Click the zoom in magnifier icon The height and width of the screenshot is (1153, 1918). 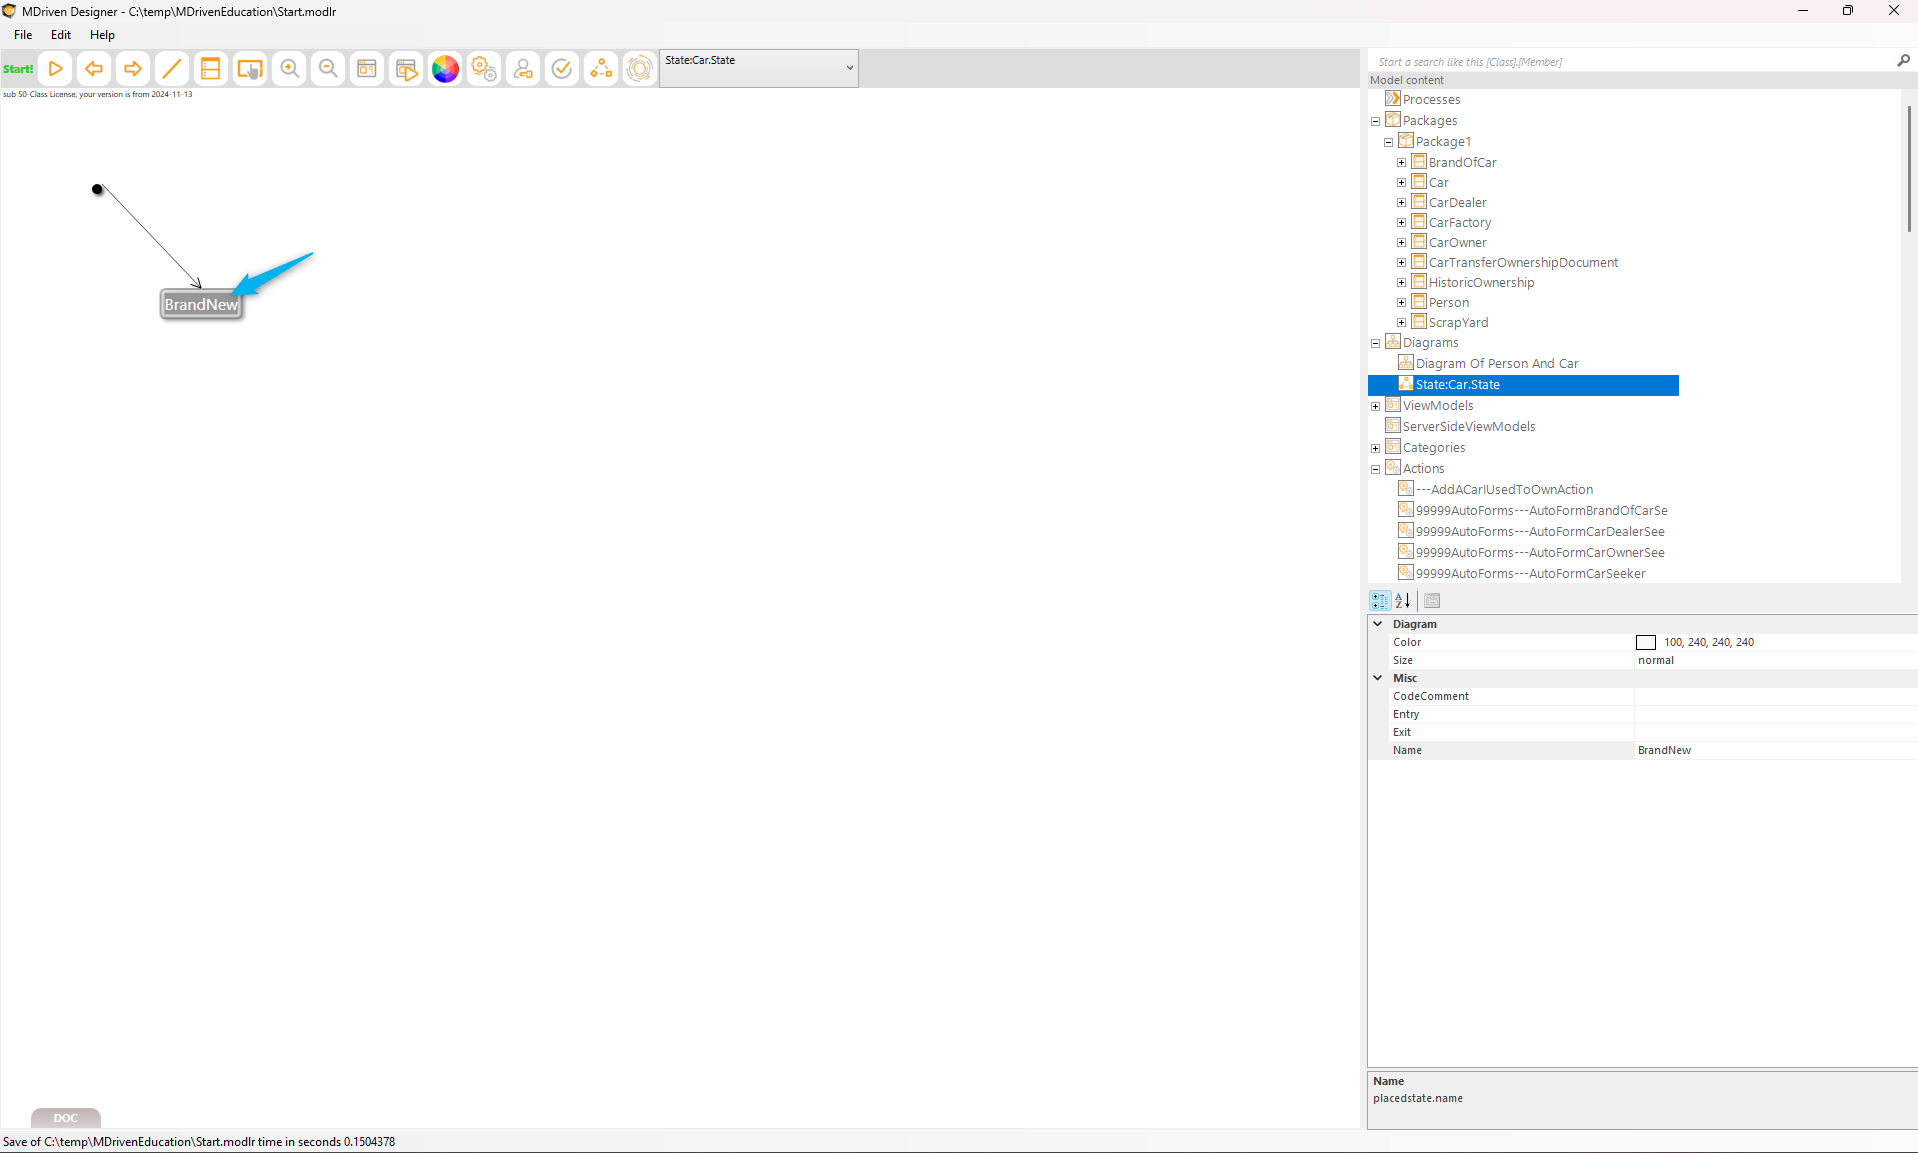click(x=289, y=69)
